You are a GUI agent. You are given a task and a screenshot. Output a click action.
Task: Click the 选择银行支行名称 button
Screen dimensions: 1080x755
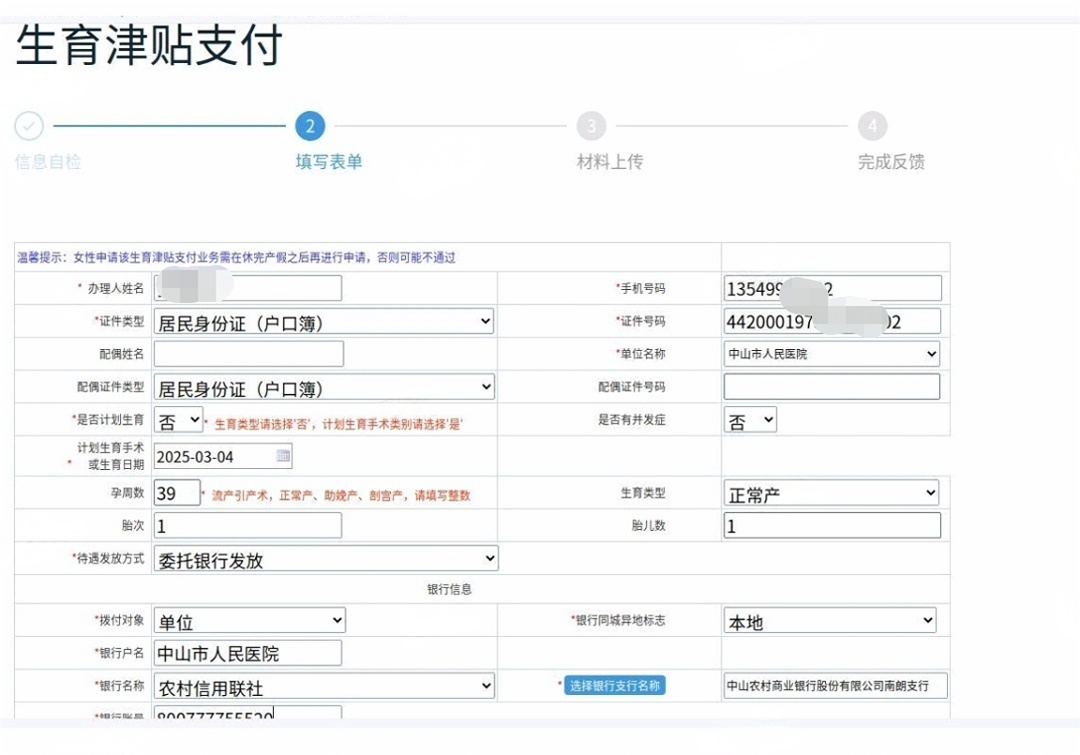[x=616, y=684]
